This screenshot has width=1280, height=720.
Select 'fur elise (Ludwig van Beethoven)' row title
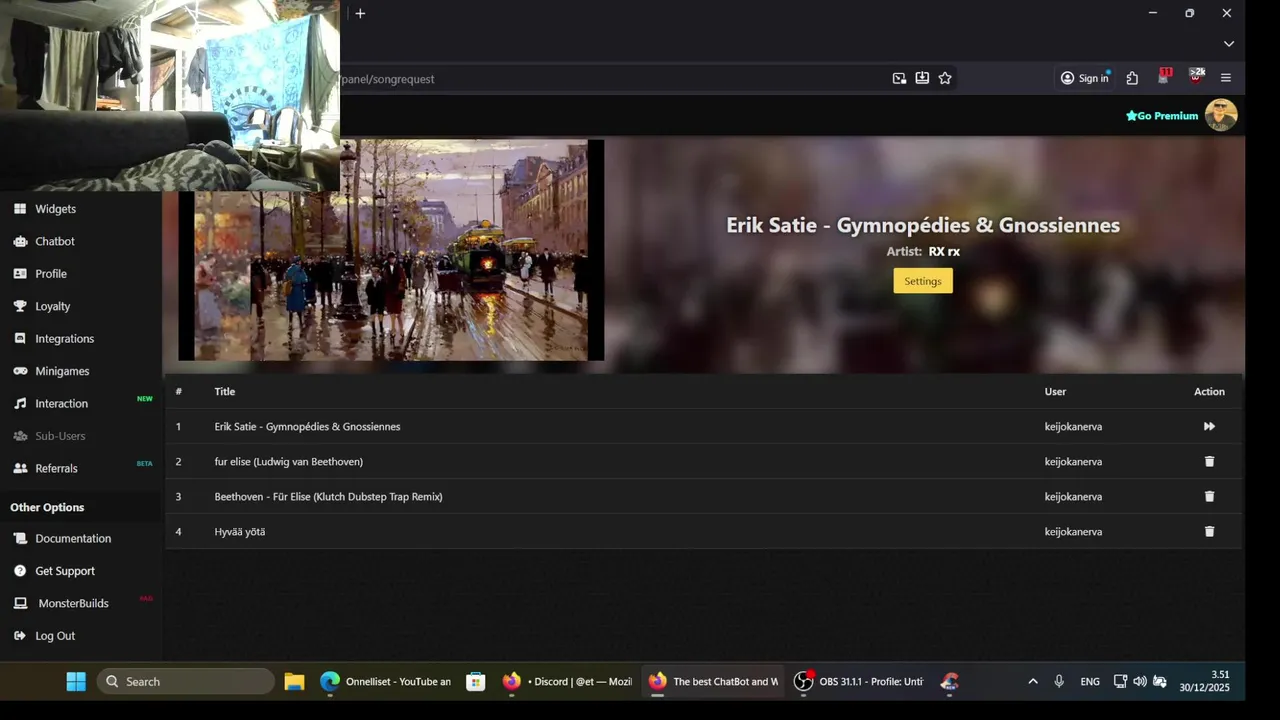pos(288,461)
